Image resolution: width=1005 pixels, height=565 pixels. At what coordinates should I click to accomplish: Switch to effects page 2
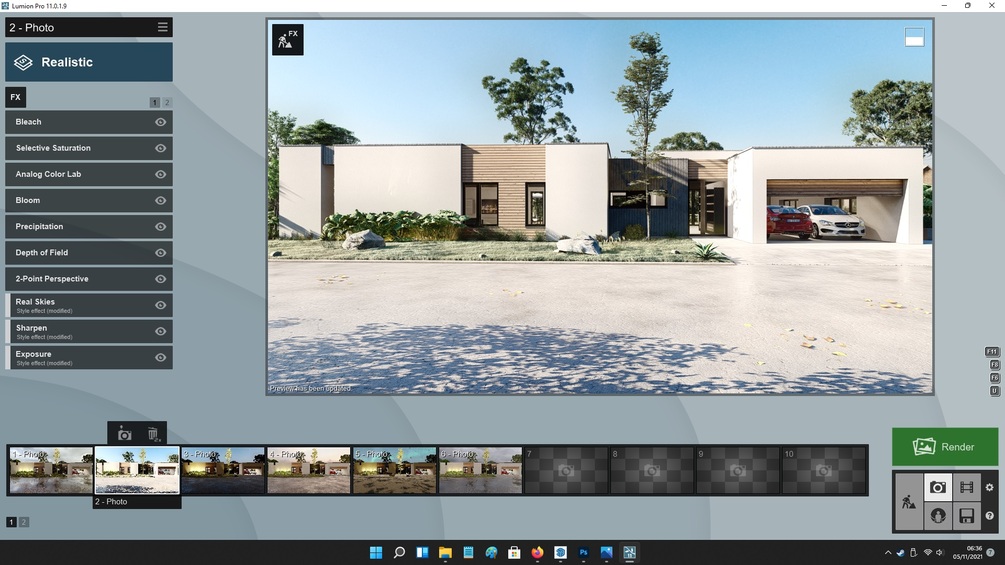pyautogui.click(x=167, y=102)
